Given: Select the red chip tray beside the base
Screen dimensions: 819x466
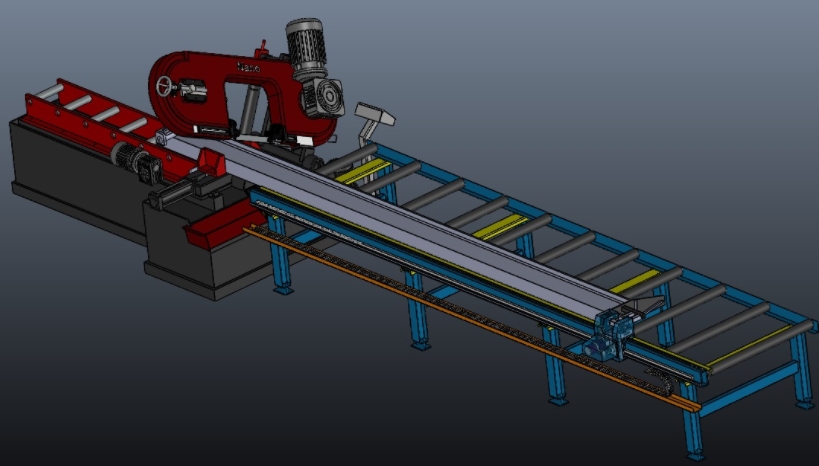Looking at the screenshot, I should click(225, 223).
